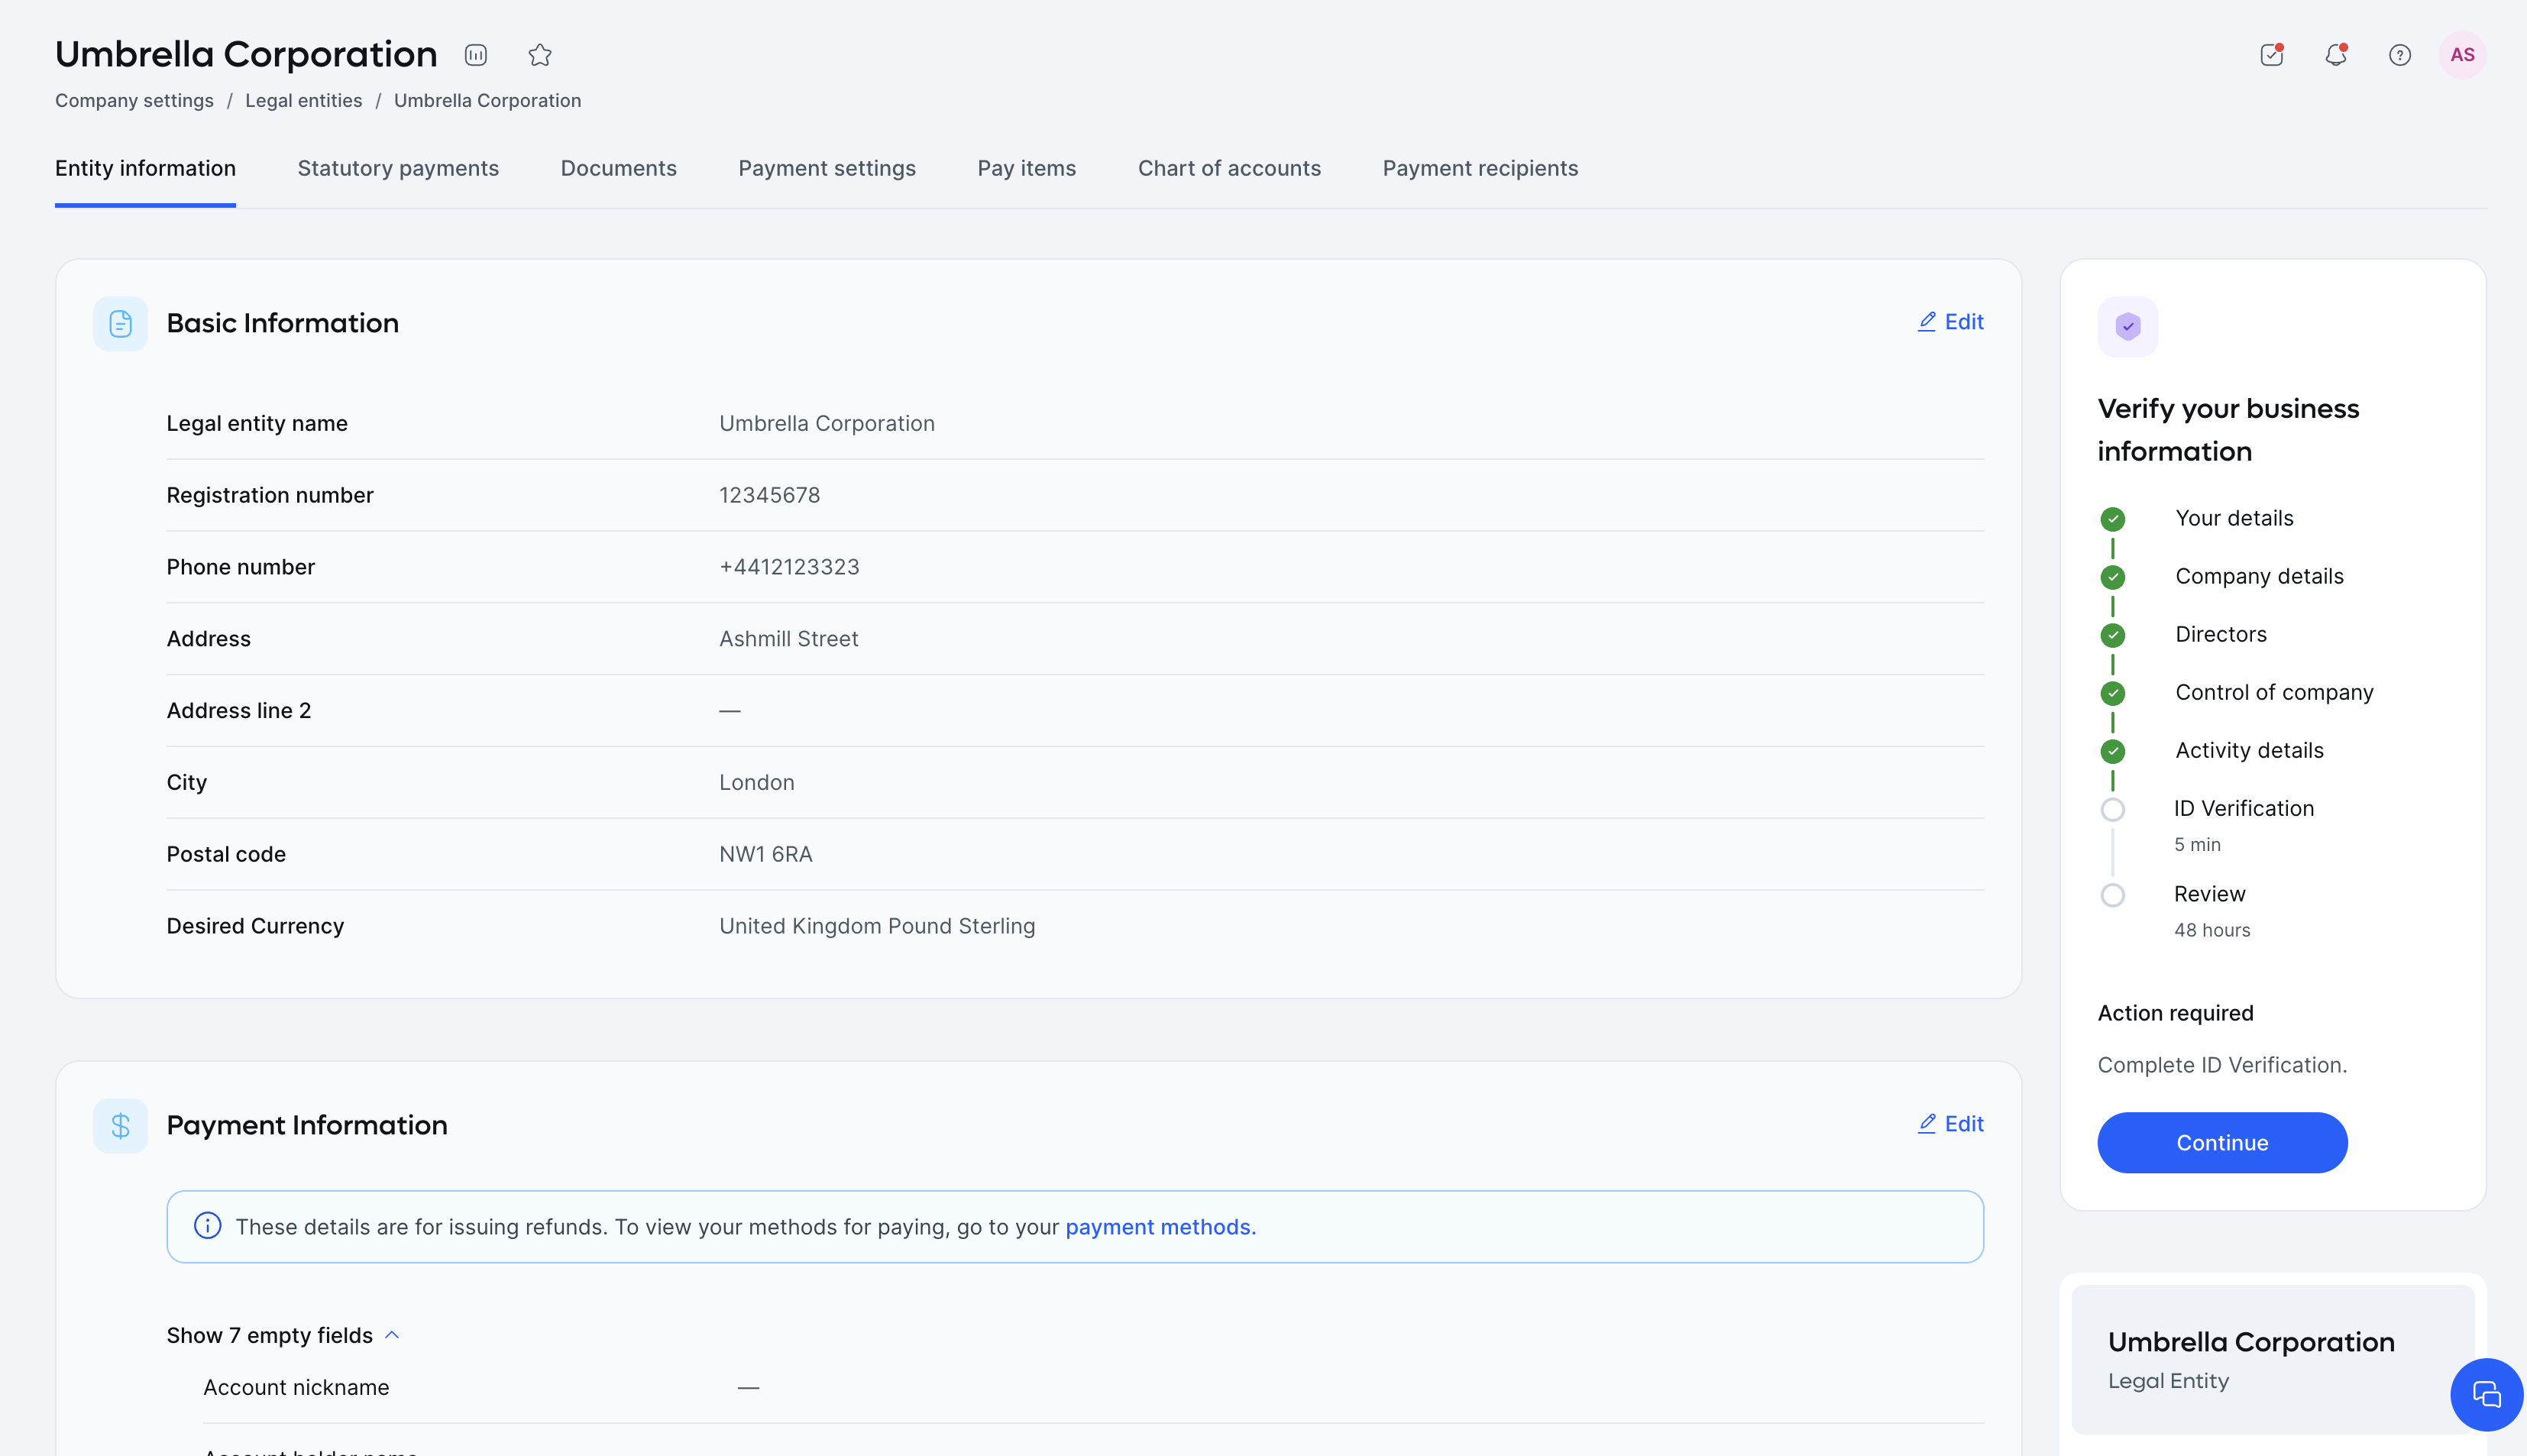Click the Company details green checkmark
The height and width of the screenshot is (1456, 2527).
2113,577
